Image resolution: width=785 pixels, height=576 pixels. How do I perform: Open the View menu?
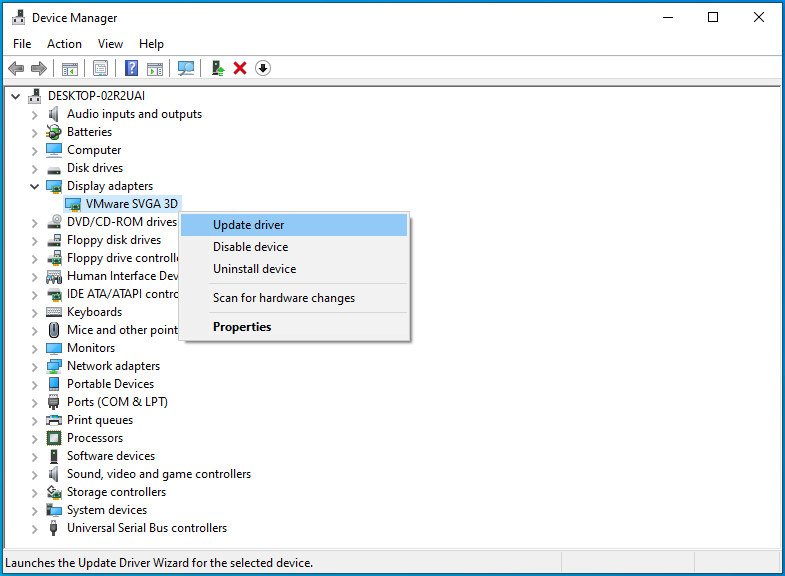pos(110,44)
